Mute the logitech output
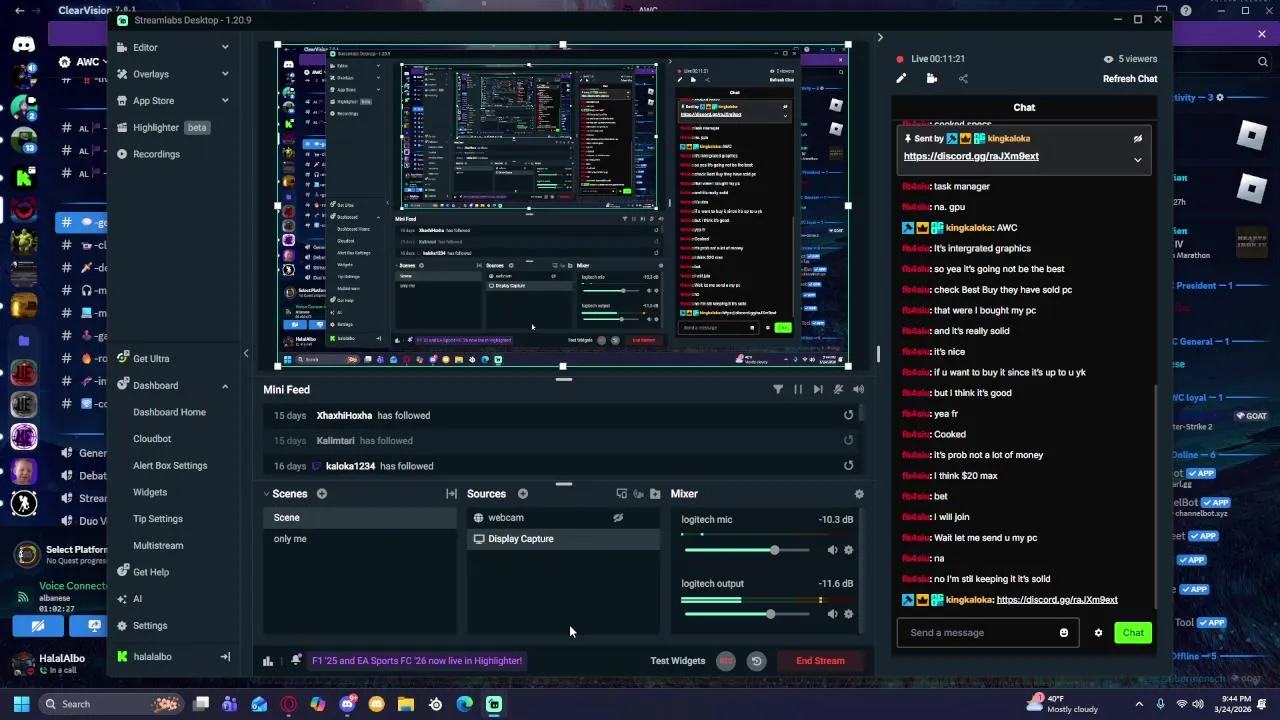The width and height of the screenshot is (1280, 720). [832, 614]
